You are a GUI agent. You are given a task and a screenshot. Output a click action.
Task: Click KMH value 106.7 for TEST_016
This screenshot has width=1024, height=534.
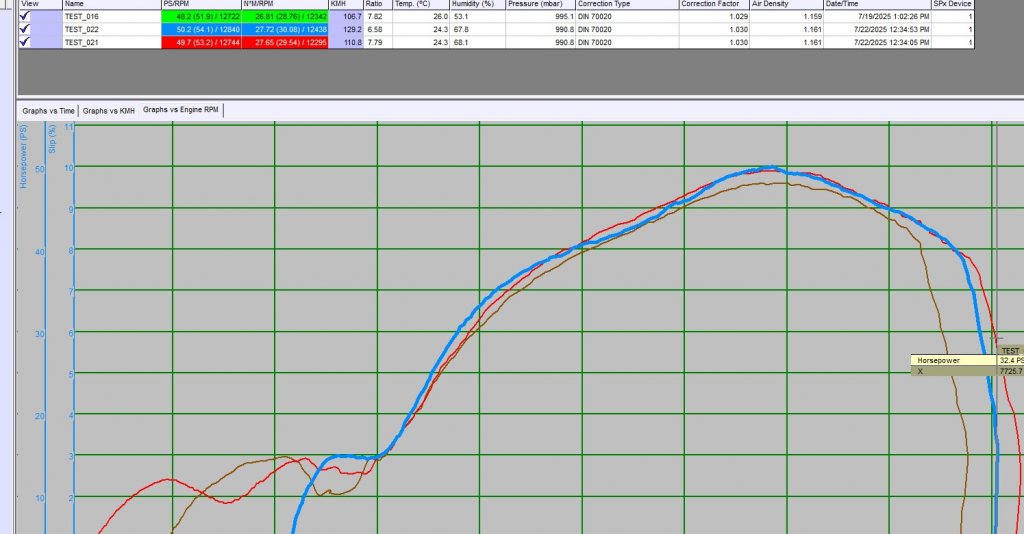(352, 16)
